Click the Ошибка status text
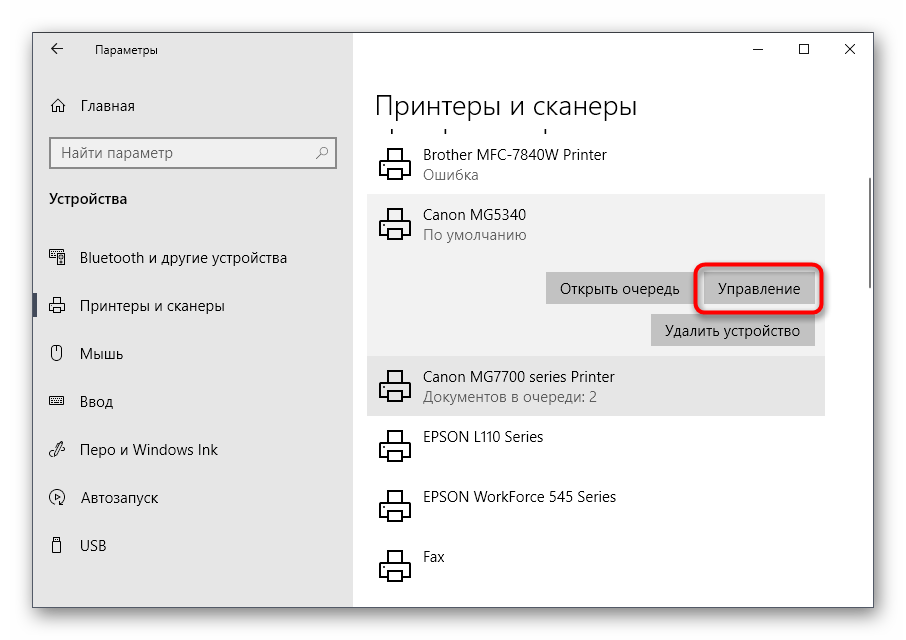 450,174
